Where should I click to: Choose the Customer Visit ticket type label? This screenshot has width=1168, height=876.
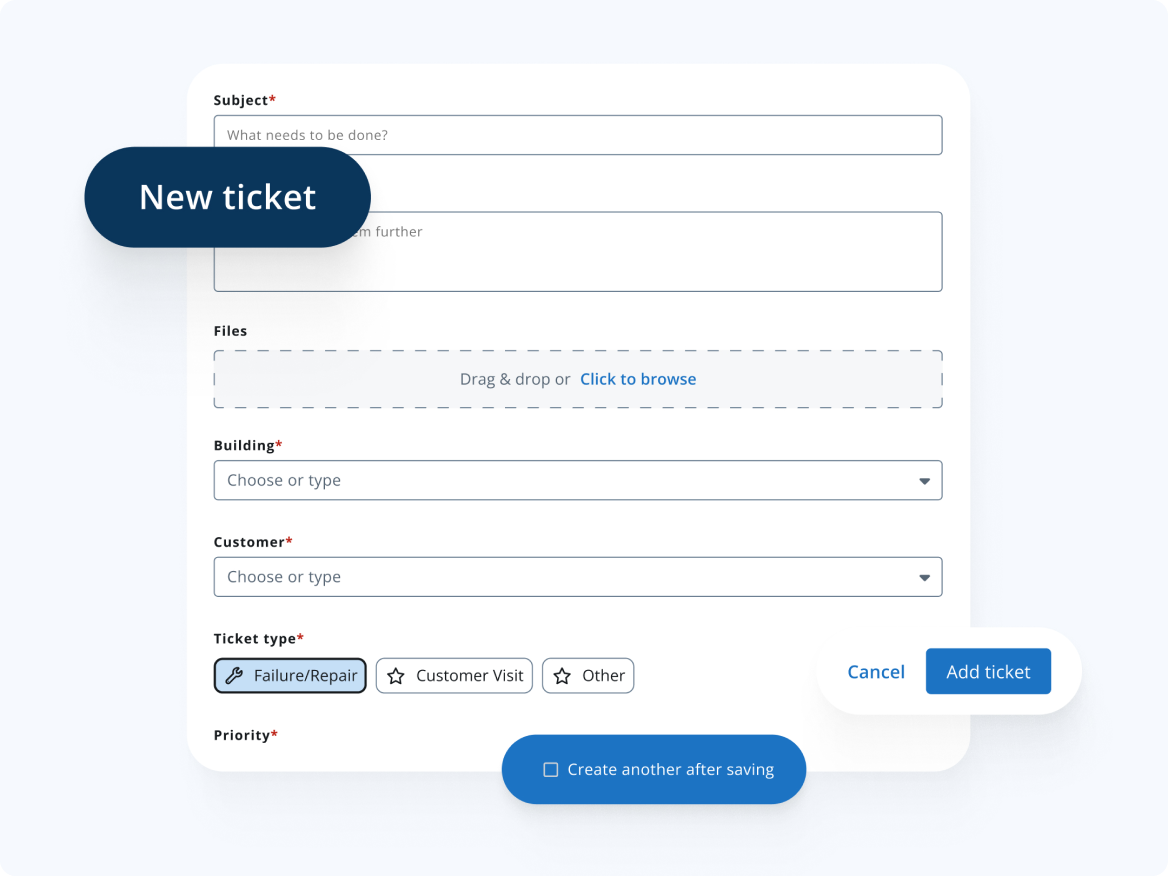click(x=469, y=676)
